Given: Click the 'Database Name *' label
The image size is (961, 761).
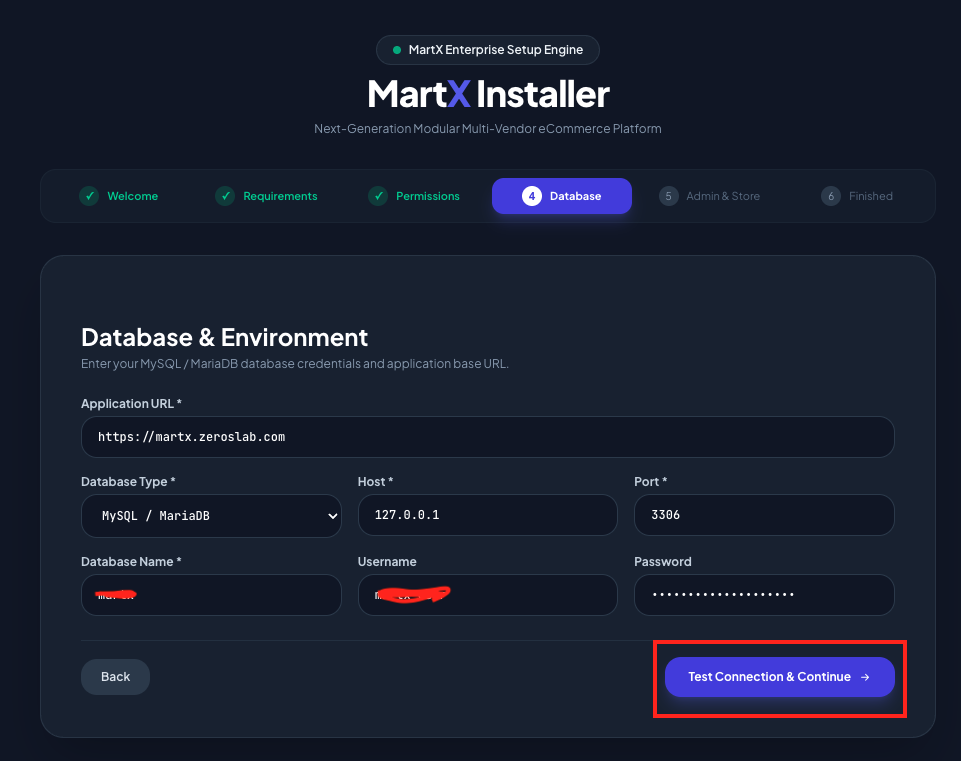Looking at the screenshot, I should click(x=131, y=562).
